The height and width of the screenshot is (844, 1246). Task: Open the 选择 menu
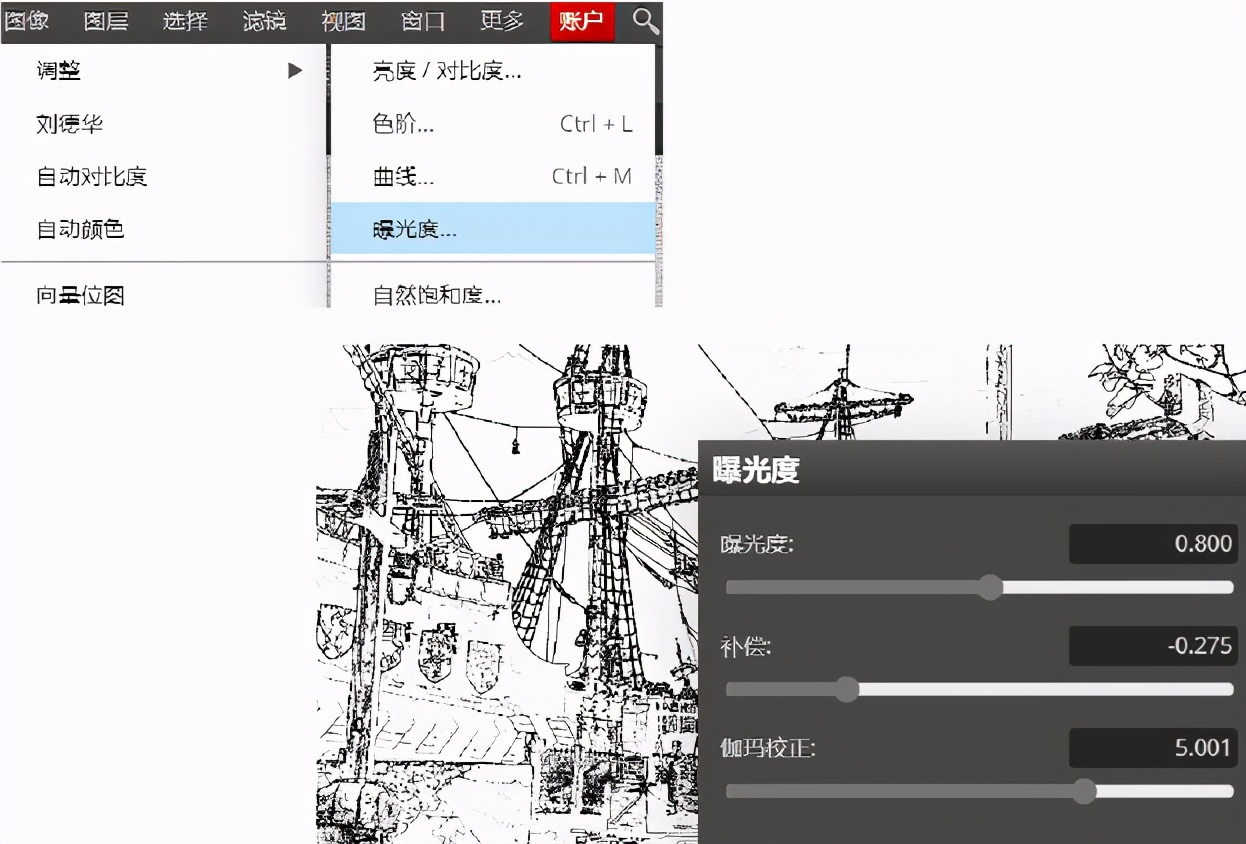point(185,21)
